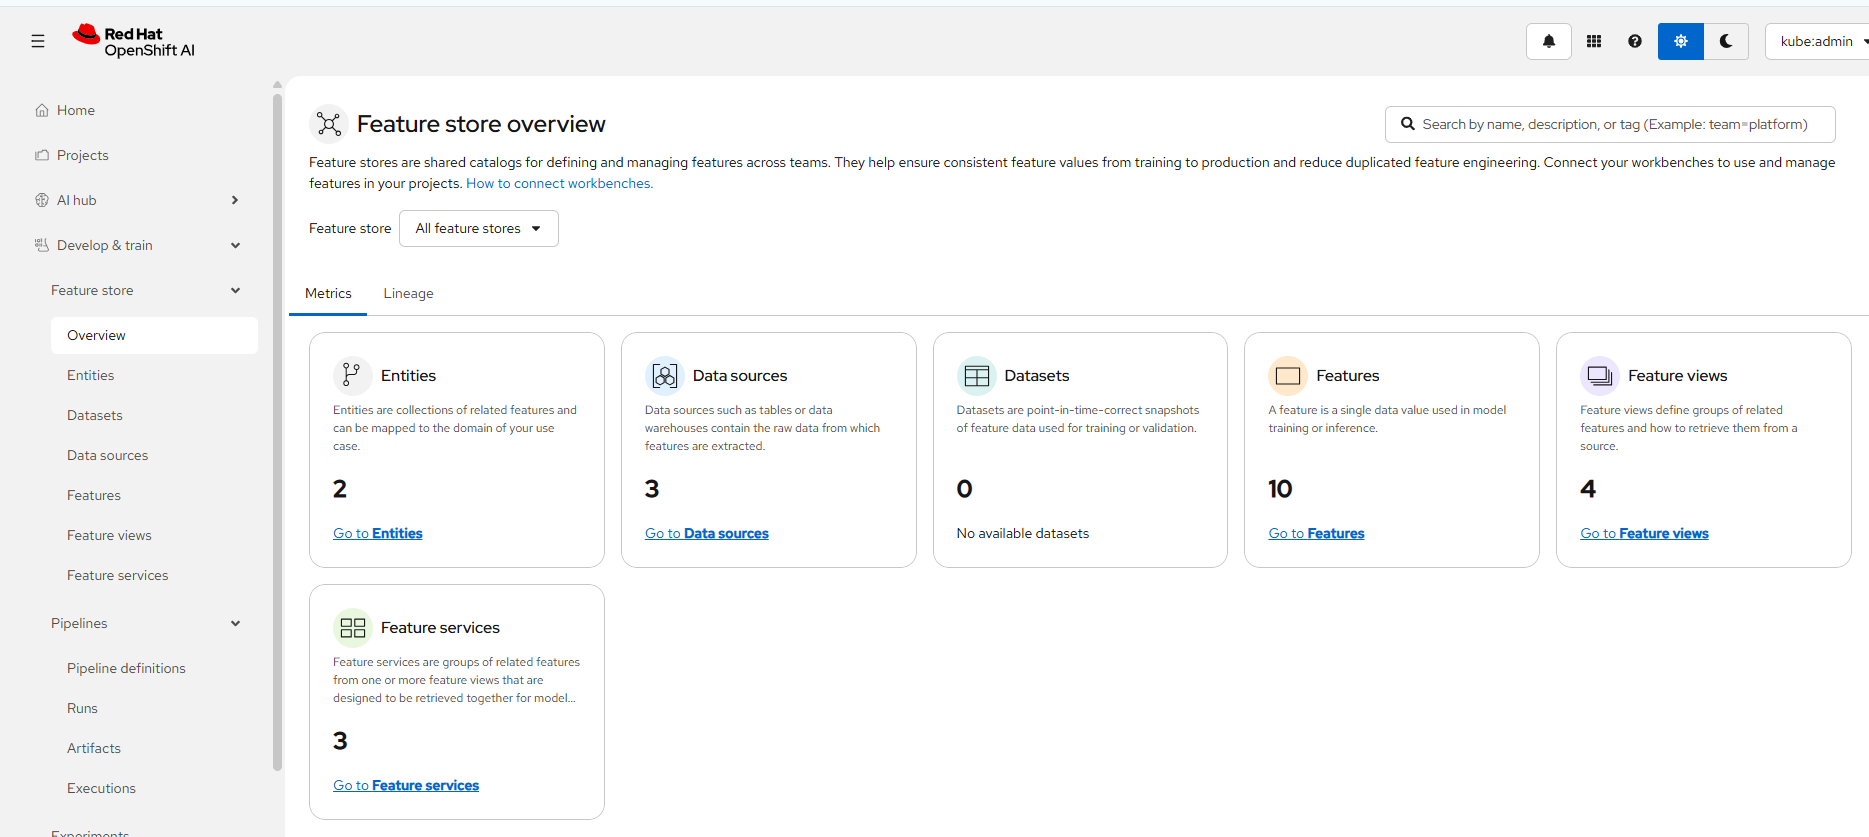Click the search magnifier icon
The height and width of the screenshot is (837, 1869).
[x=1407, y=124]
